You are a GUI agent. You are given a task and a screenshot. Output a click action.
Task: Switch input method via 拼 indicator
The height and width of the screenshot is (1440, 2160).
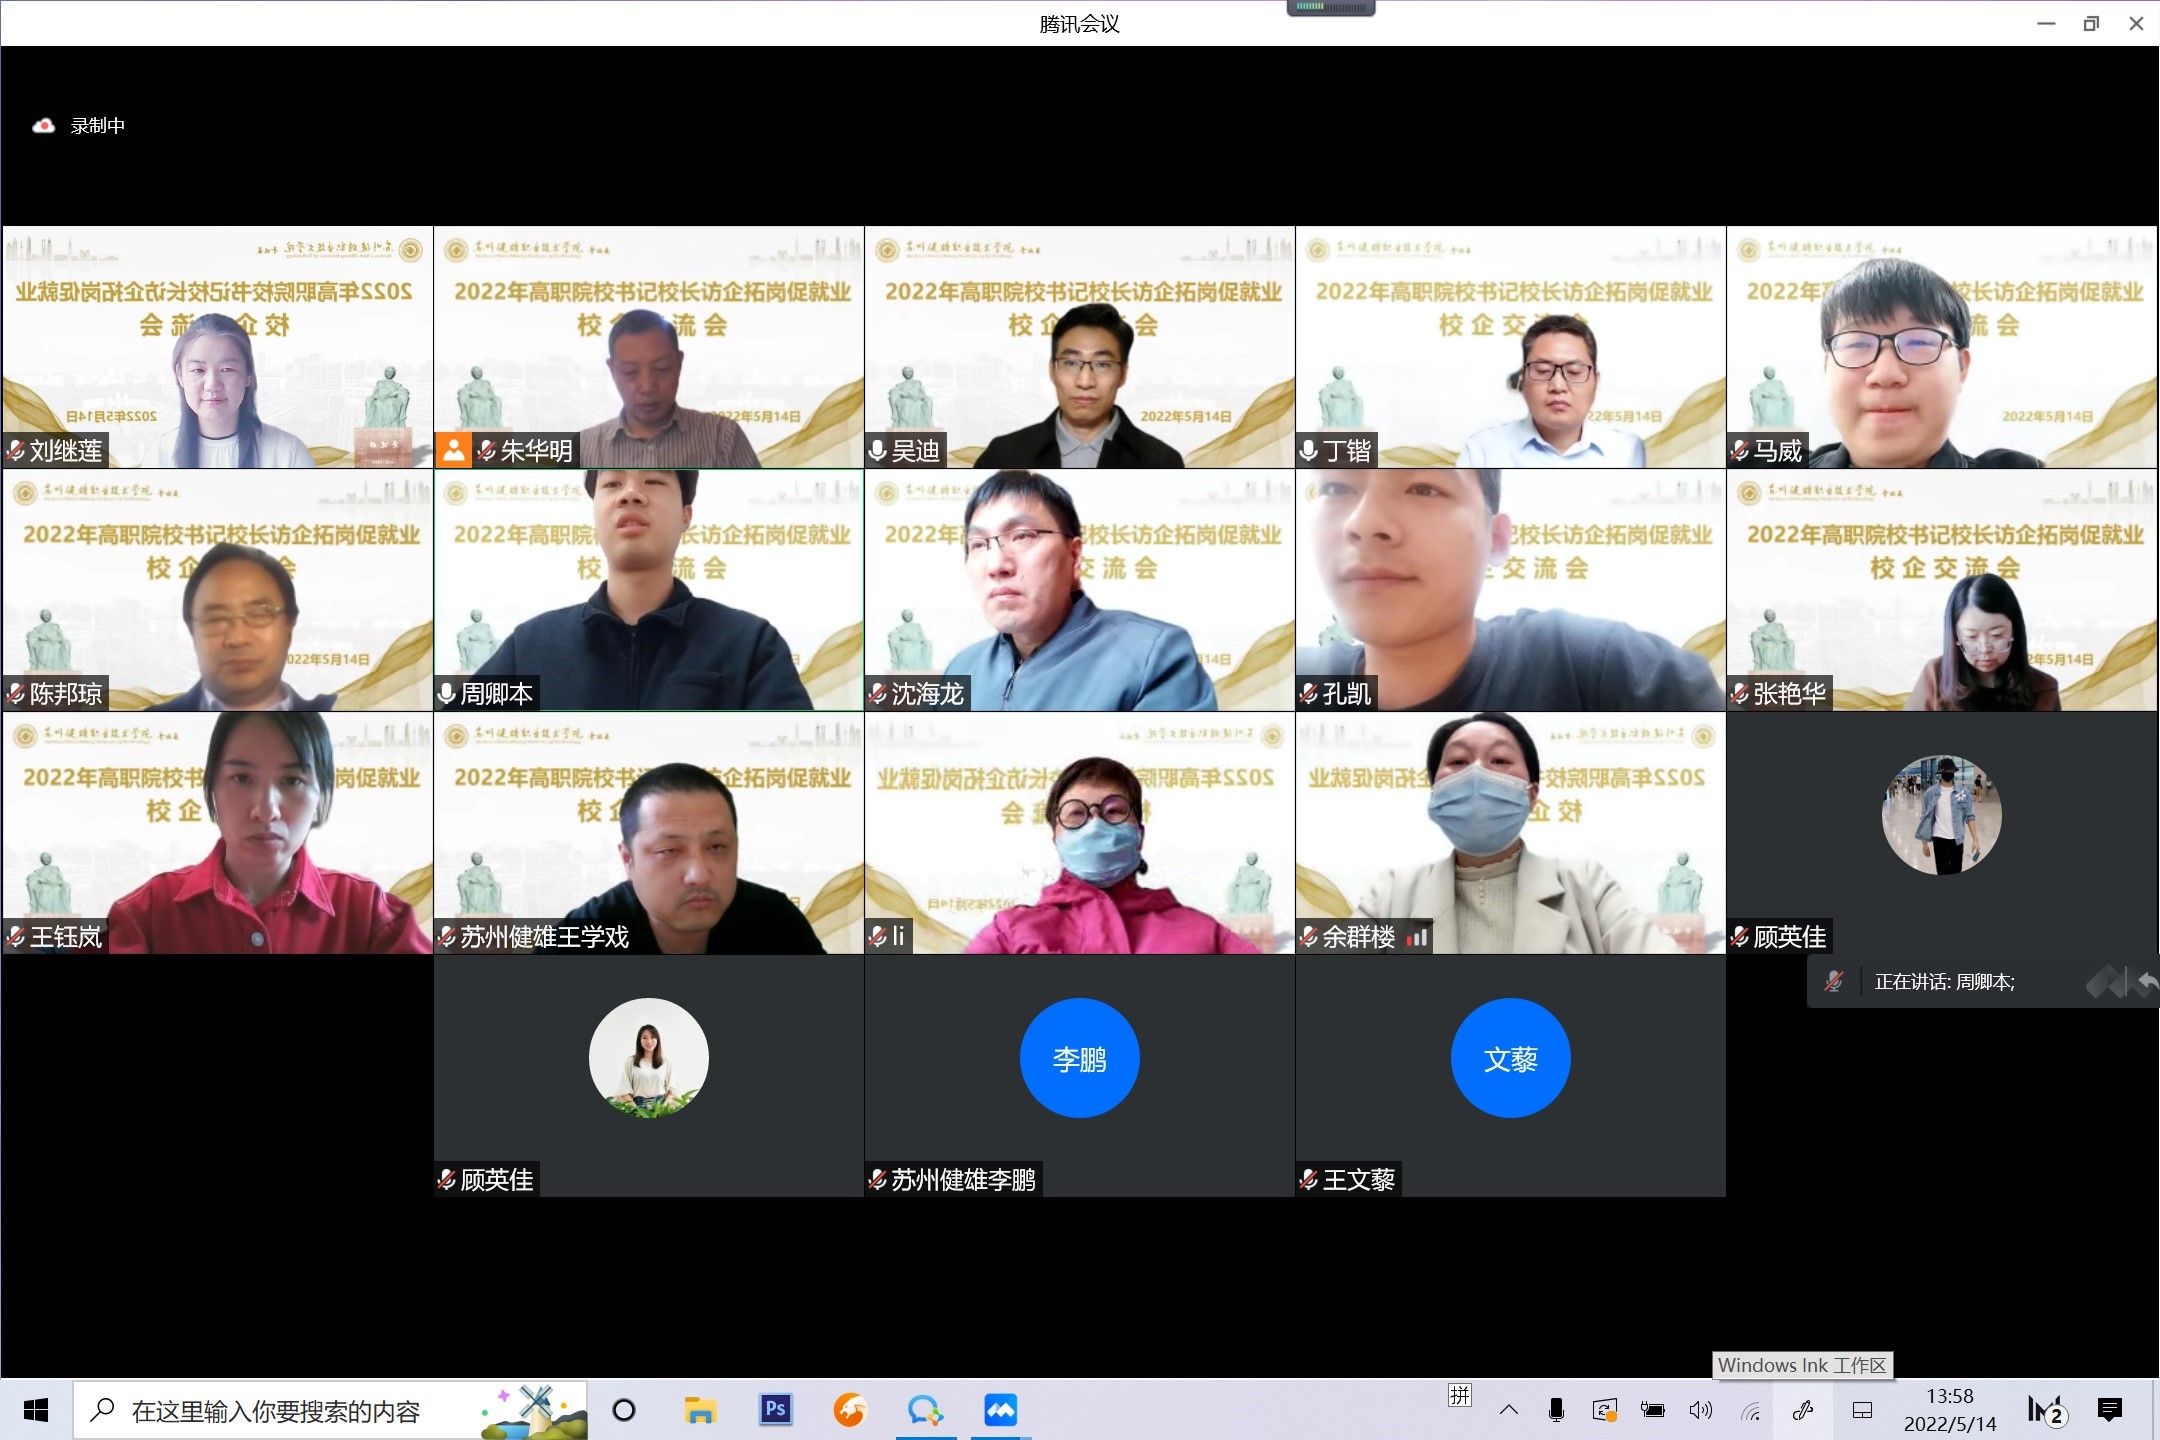click(1460, 1396)
